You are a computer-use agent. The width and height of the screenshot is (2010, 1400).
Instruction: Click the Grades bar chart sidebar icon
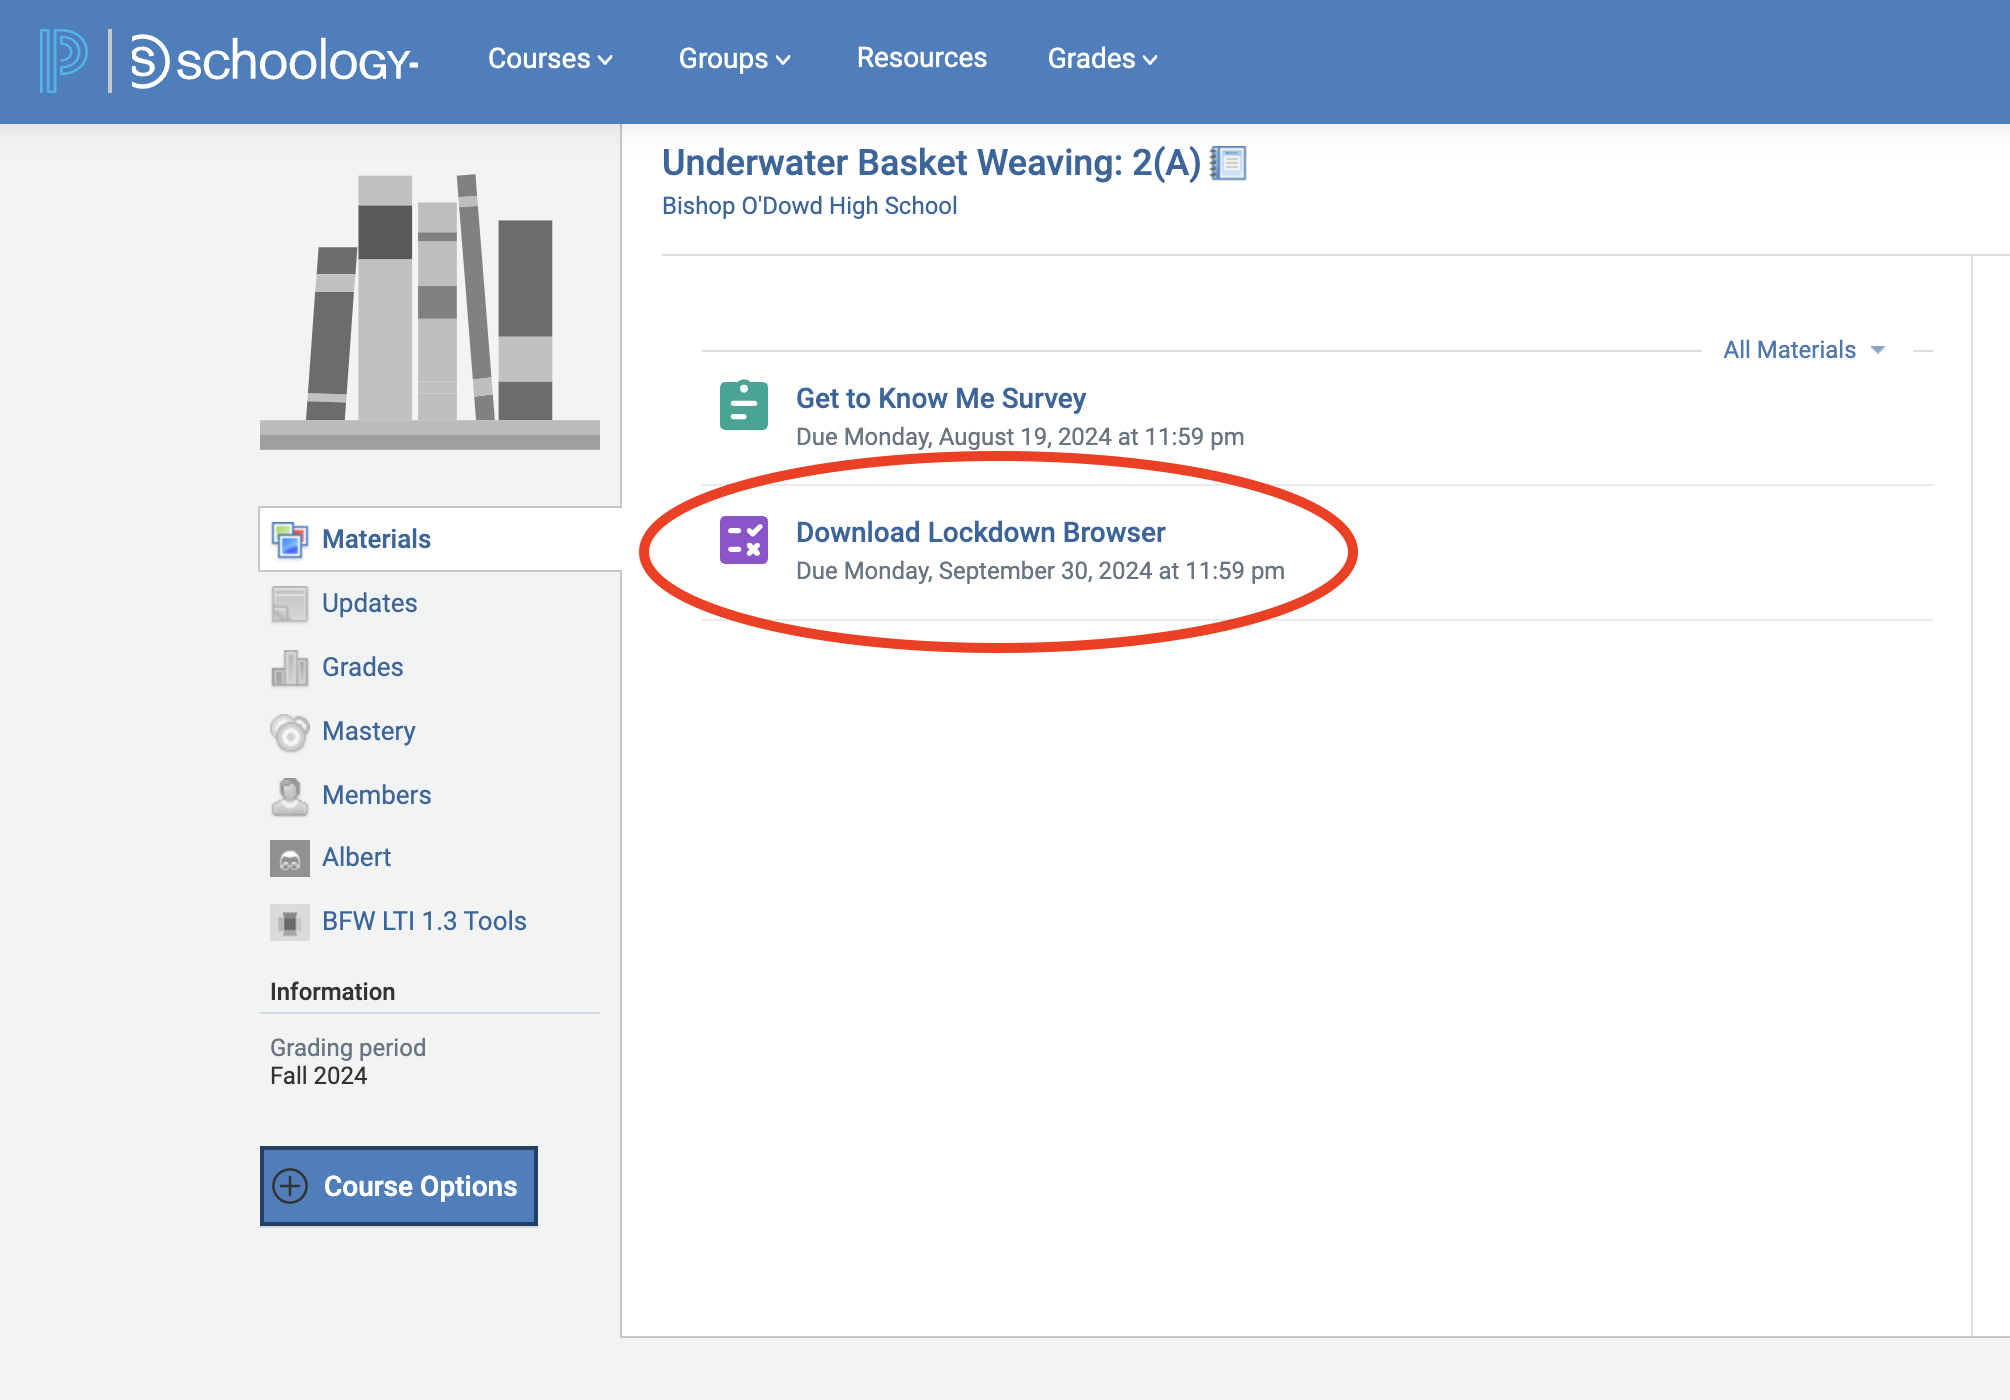pos(289,668)
